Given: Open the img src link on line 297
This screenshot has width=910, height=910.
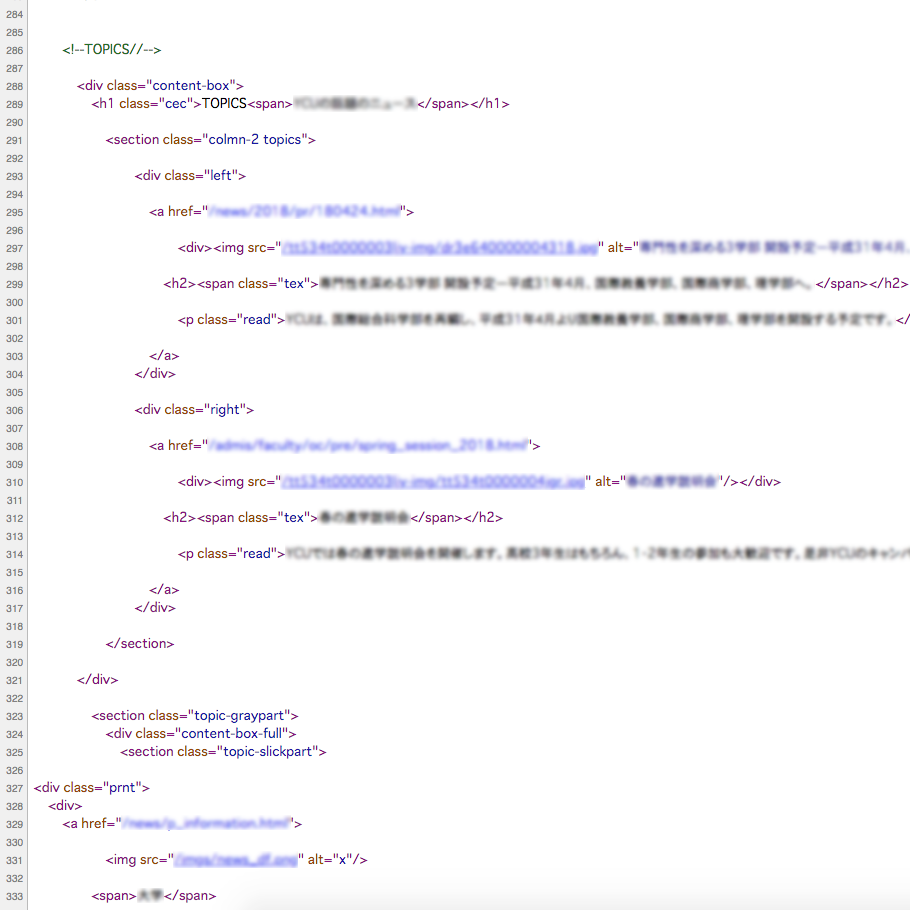Looking at the screenshot, I should pyautogui.click(x=440, y=248).
